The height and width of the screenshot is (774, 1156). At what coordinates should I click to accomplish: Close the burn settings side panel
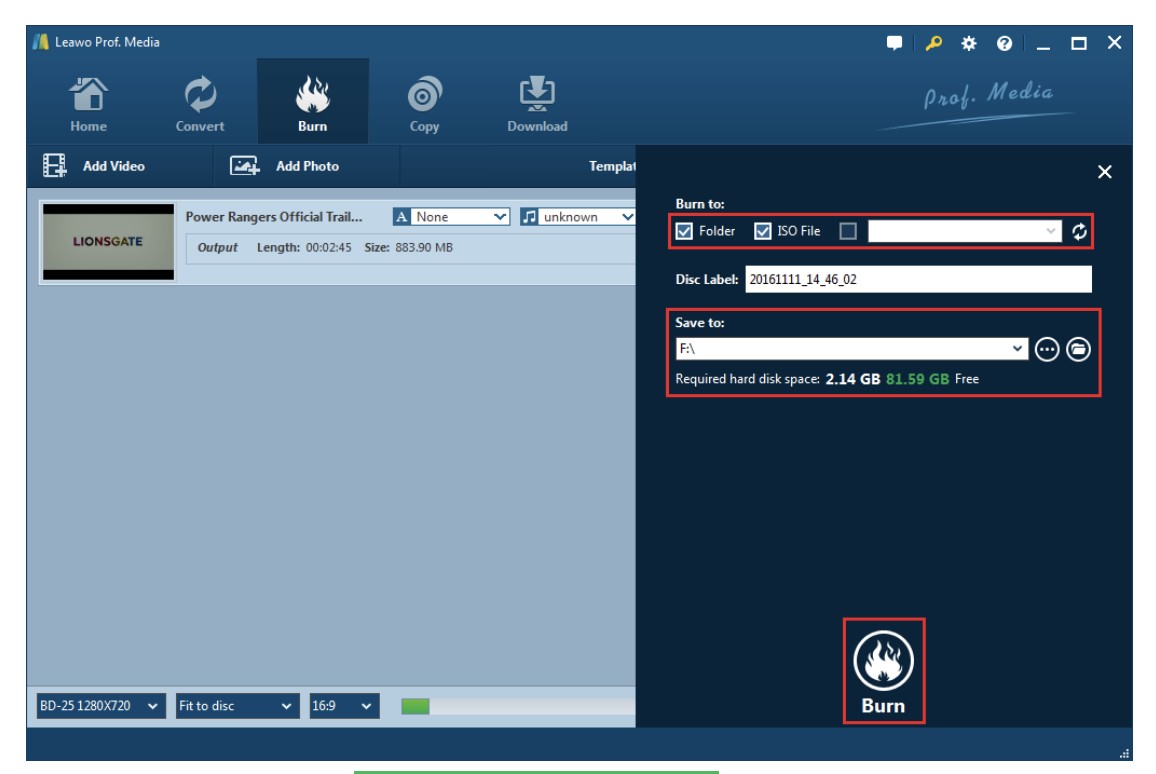pyautogui.click(x=1104, y=173)
